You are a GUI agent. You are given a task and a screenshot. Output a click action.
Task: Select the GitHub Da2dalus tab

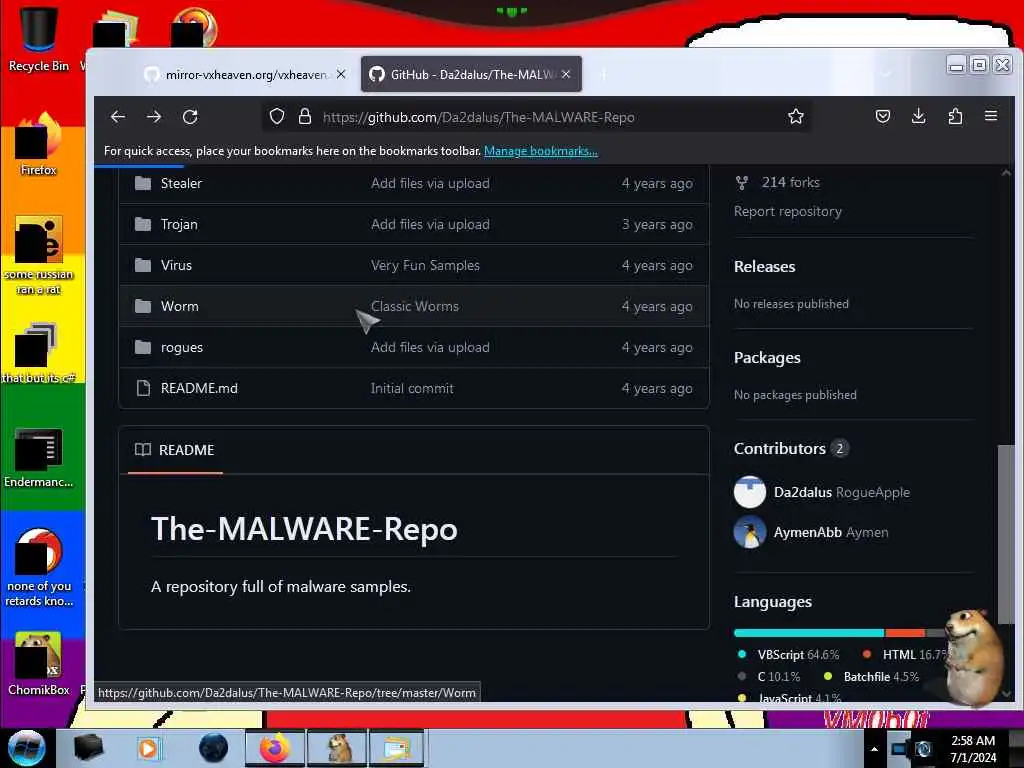[x=472, y=74]
